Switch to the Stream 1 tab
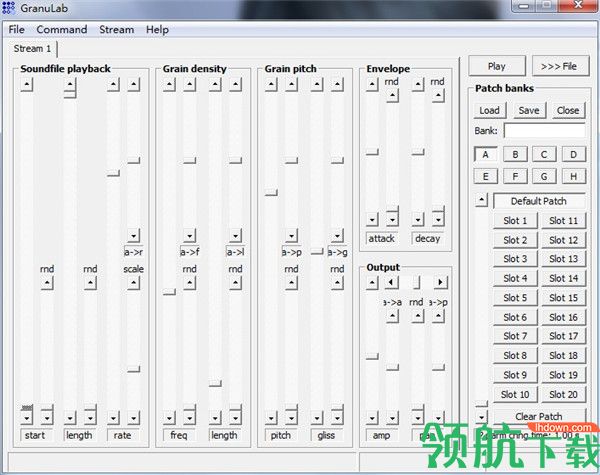The image size is (600, 475). [32, 49]
